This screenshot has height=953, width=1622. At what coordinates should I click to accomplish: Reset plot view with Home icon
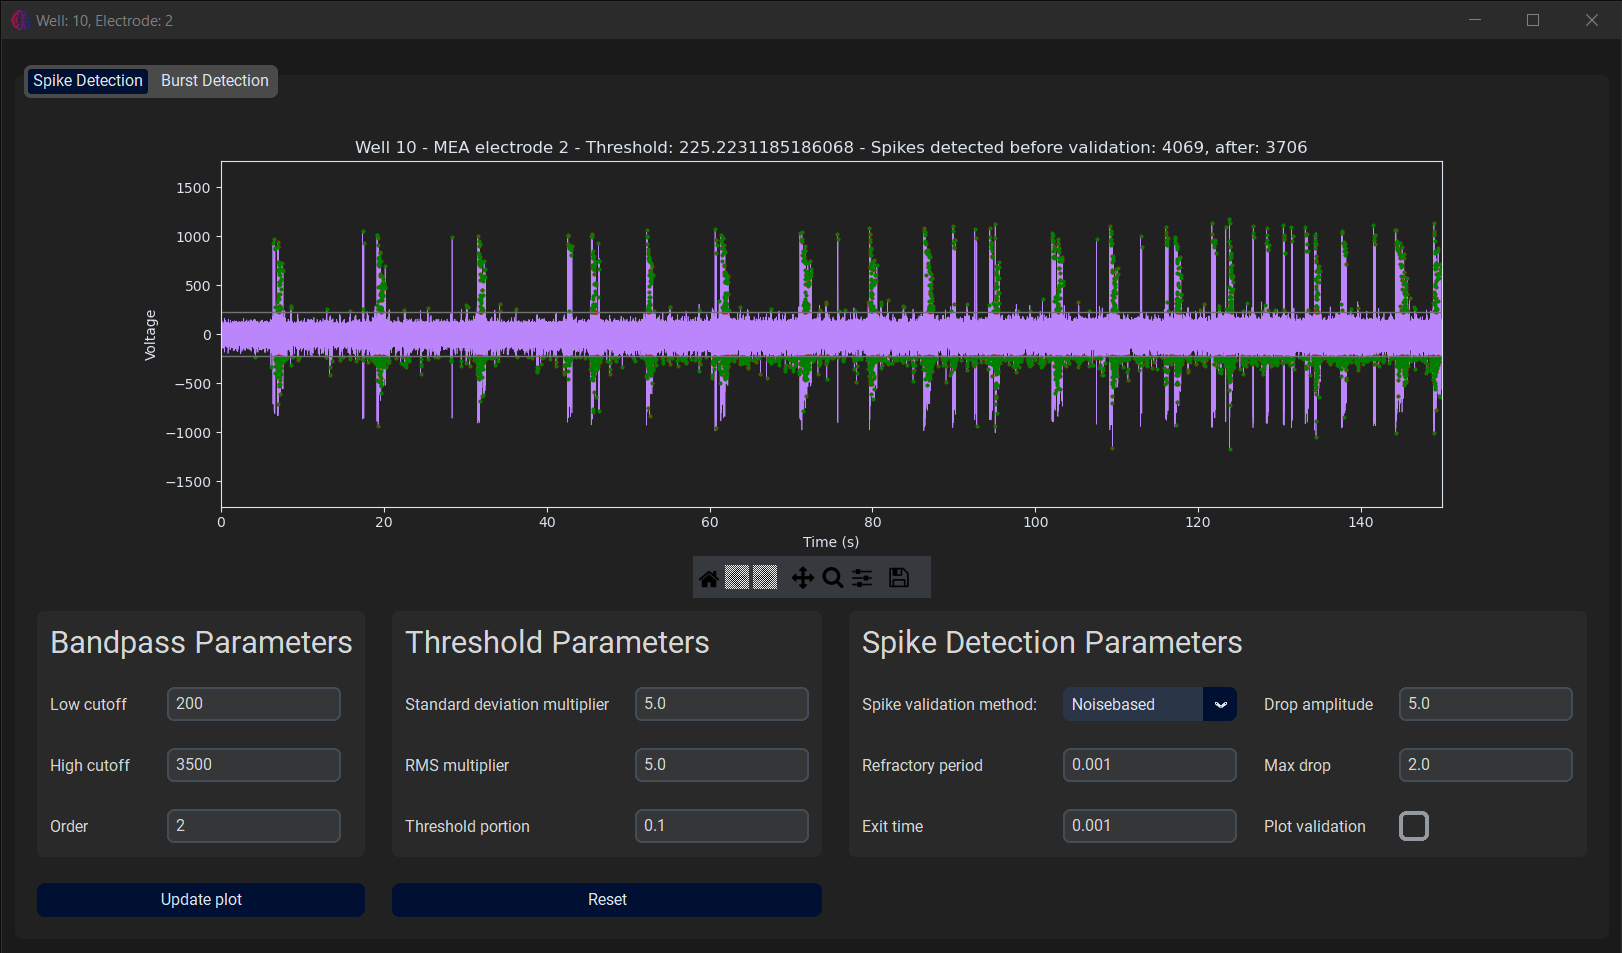[x=709, y=578]
